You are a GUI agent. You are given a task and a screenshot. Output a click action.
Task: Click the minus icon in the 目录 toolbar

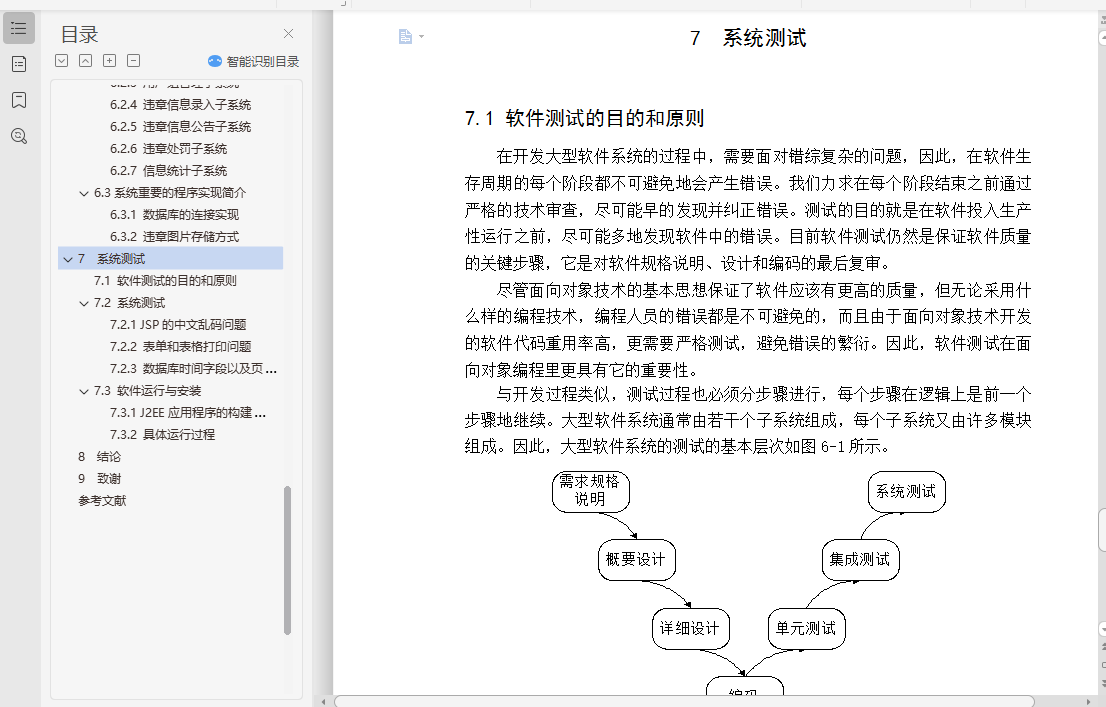(x=133, y=61)
